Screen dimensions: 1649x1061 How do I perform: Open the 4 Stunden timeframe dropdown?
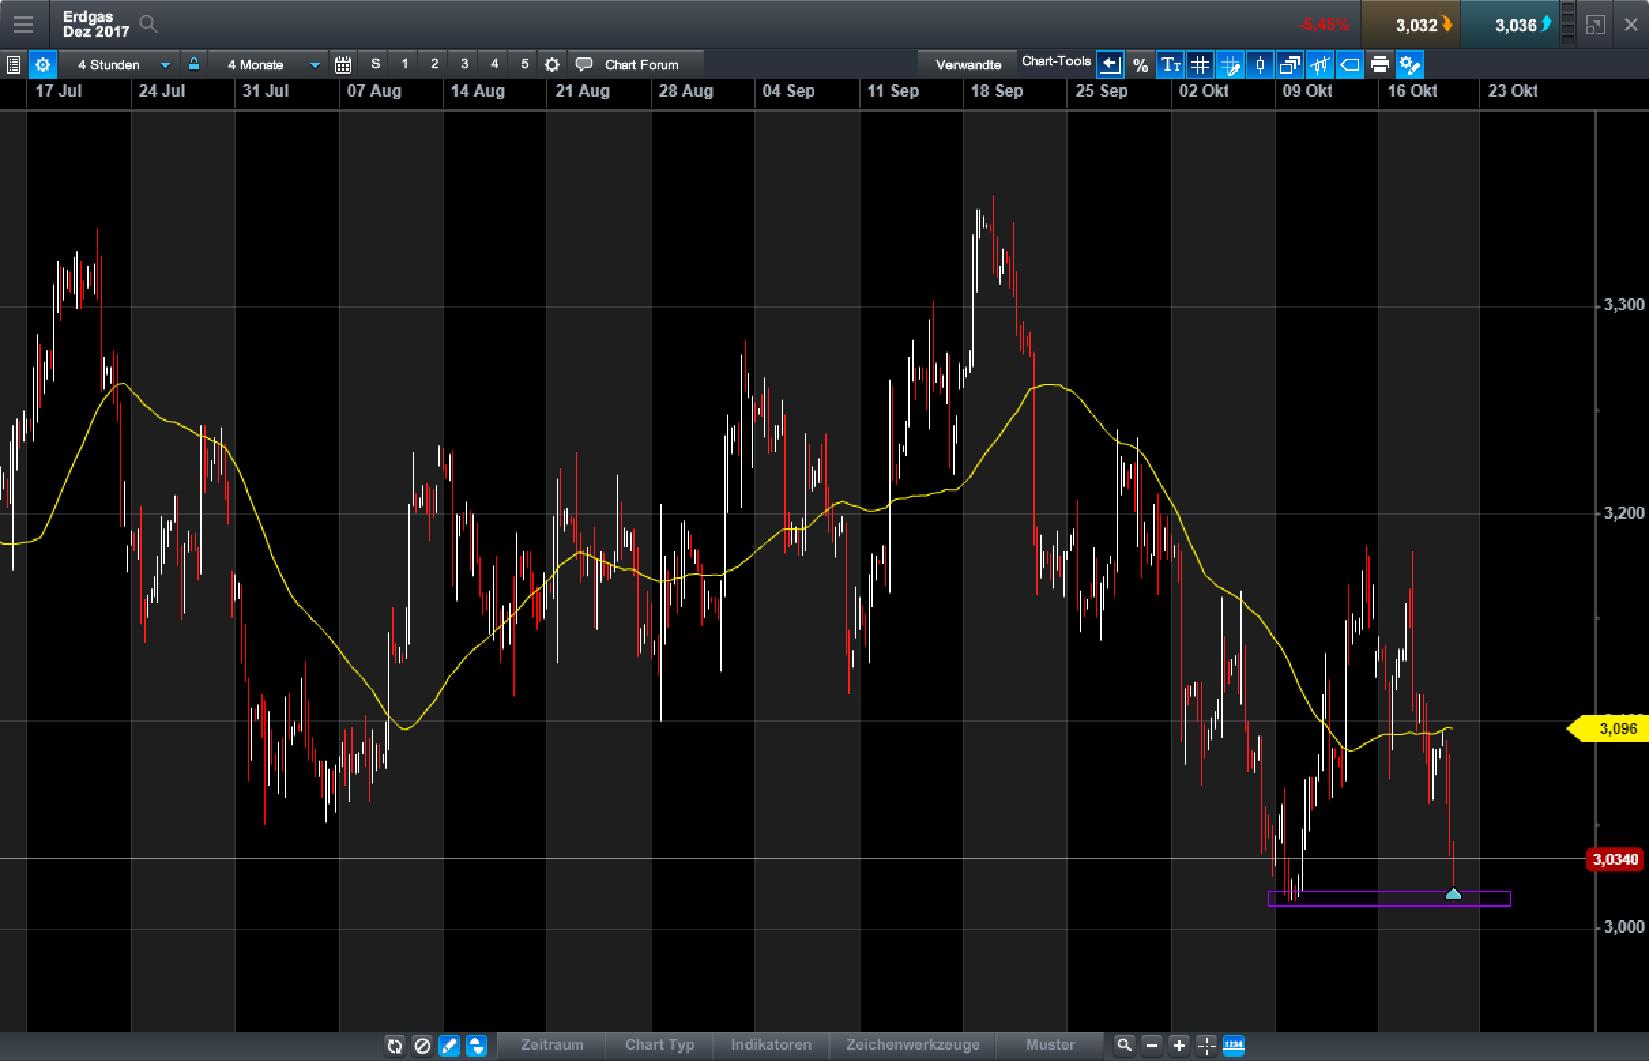point(120,64)
